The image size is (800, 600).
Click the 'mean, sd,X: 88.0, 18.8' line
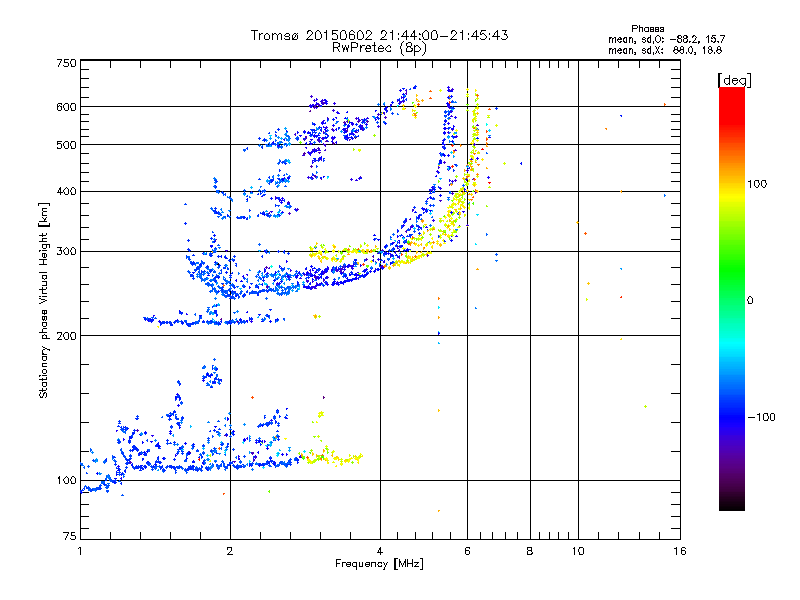click(665, 50)
